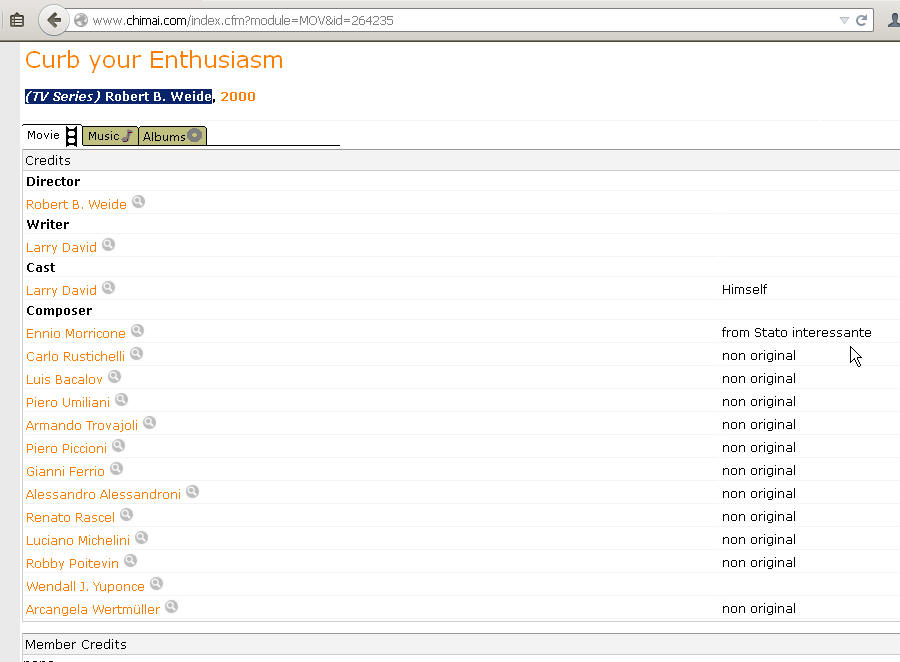Click the Cast heading

(41, 268)
